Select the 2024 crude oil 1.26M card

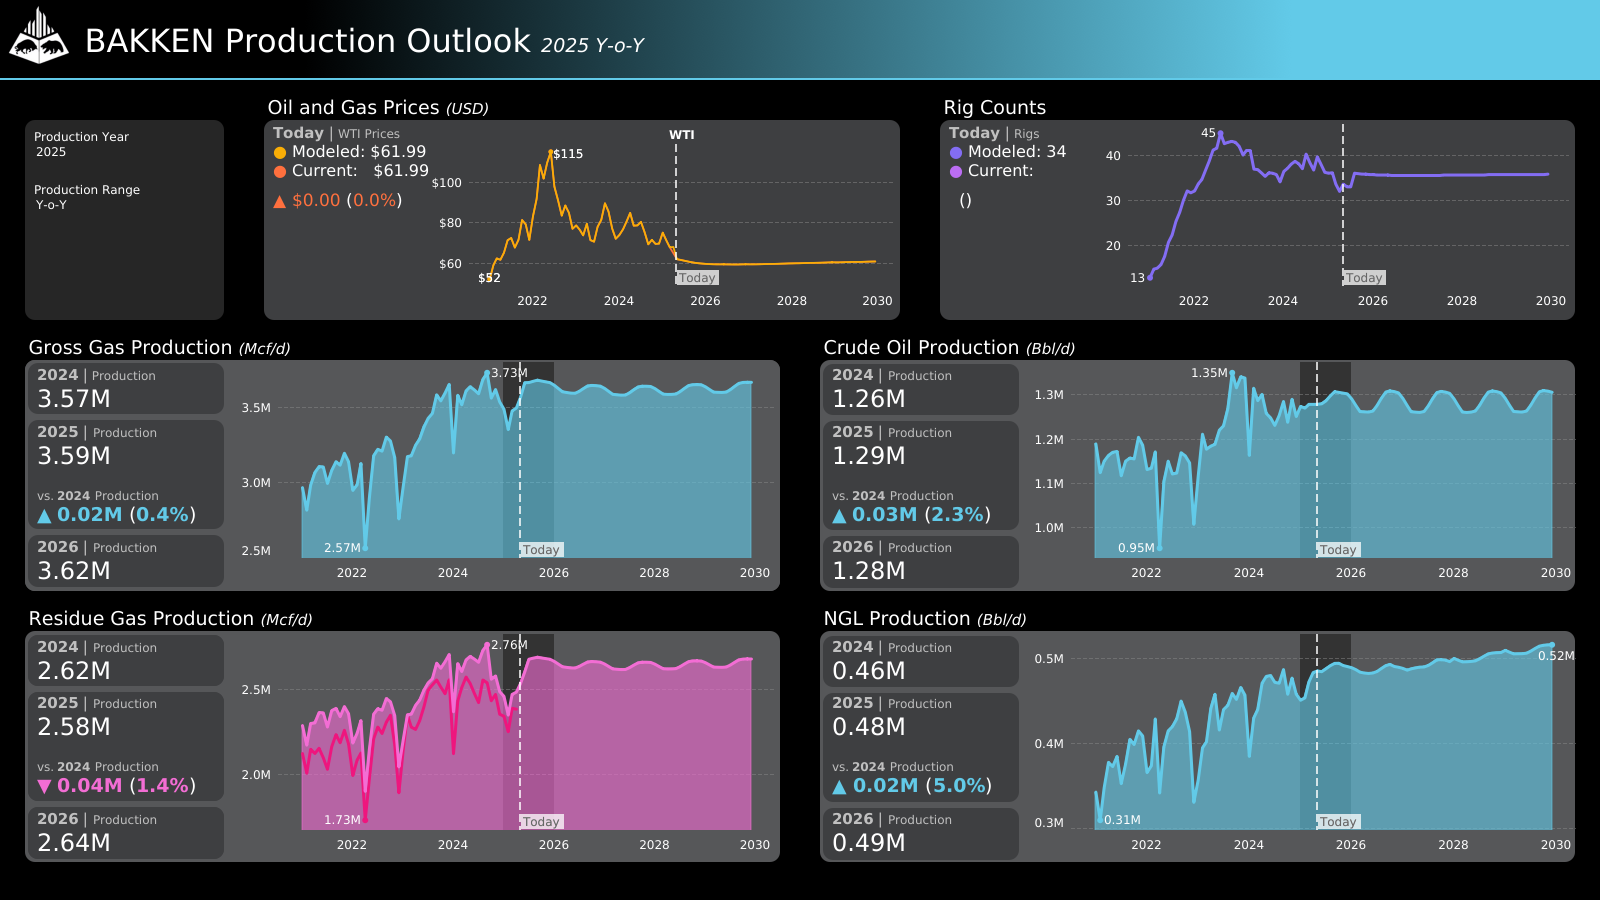click(919, 388)
